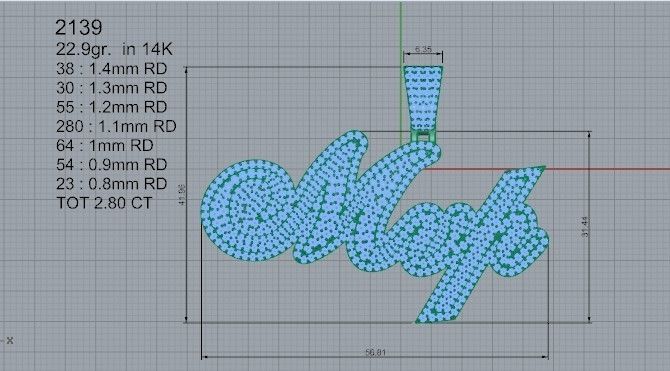Viewport: 670px width, 371px height.
Task: Select the '23 : 0.8mm RD' annotation
Action: pos(111,184)
